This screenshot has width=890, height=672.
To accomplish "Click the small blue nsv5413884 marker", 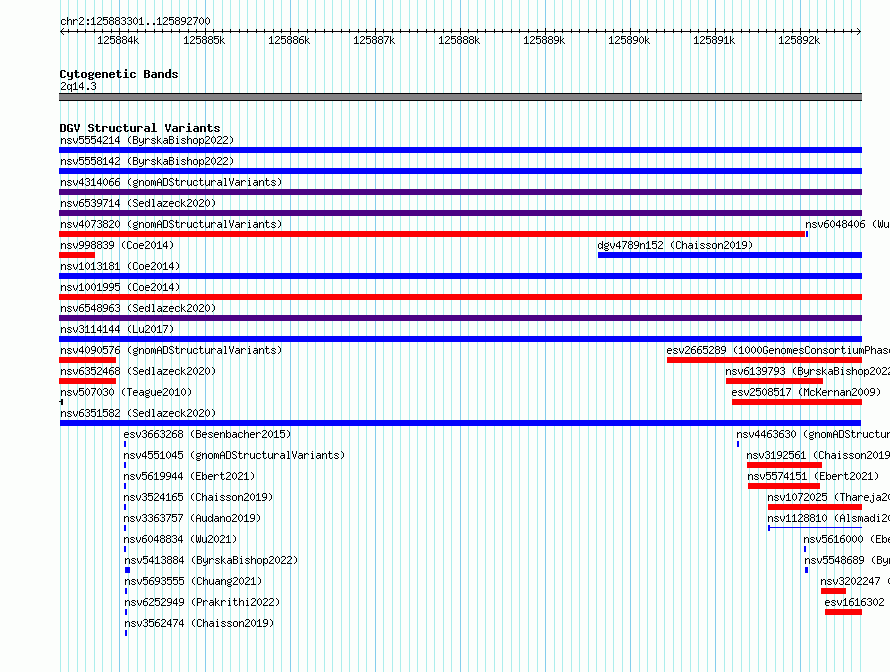I will (x=128, y=570).
